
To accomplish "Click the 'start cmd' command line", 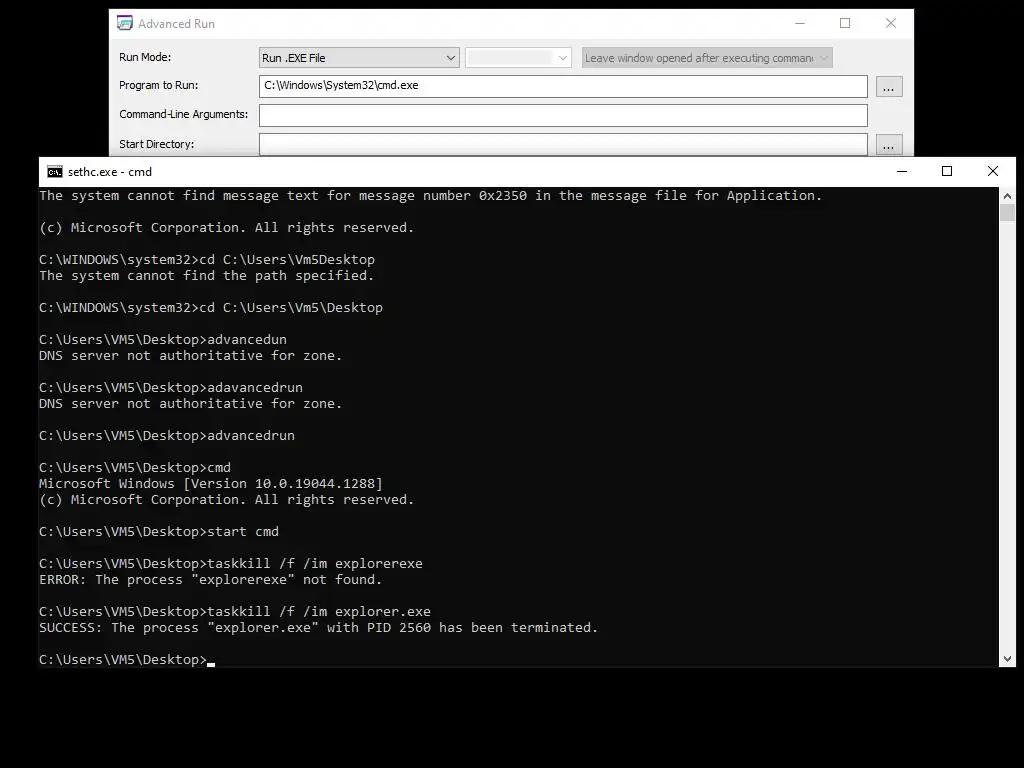I will point(159,532).
